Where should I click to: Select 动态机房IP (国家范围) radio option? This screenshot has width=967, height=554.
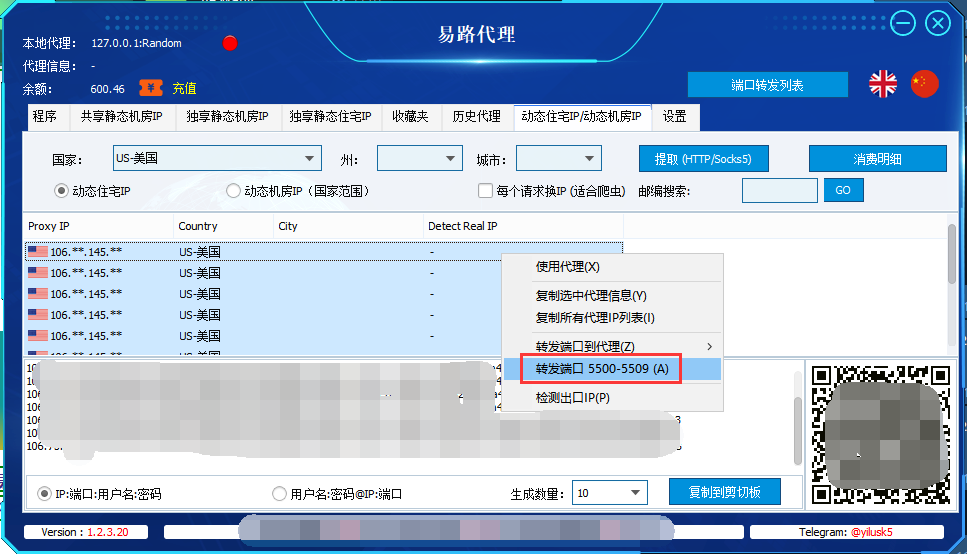tap(234, 191)
